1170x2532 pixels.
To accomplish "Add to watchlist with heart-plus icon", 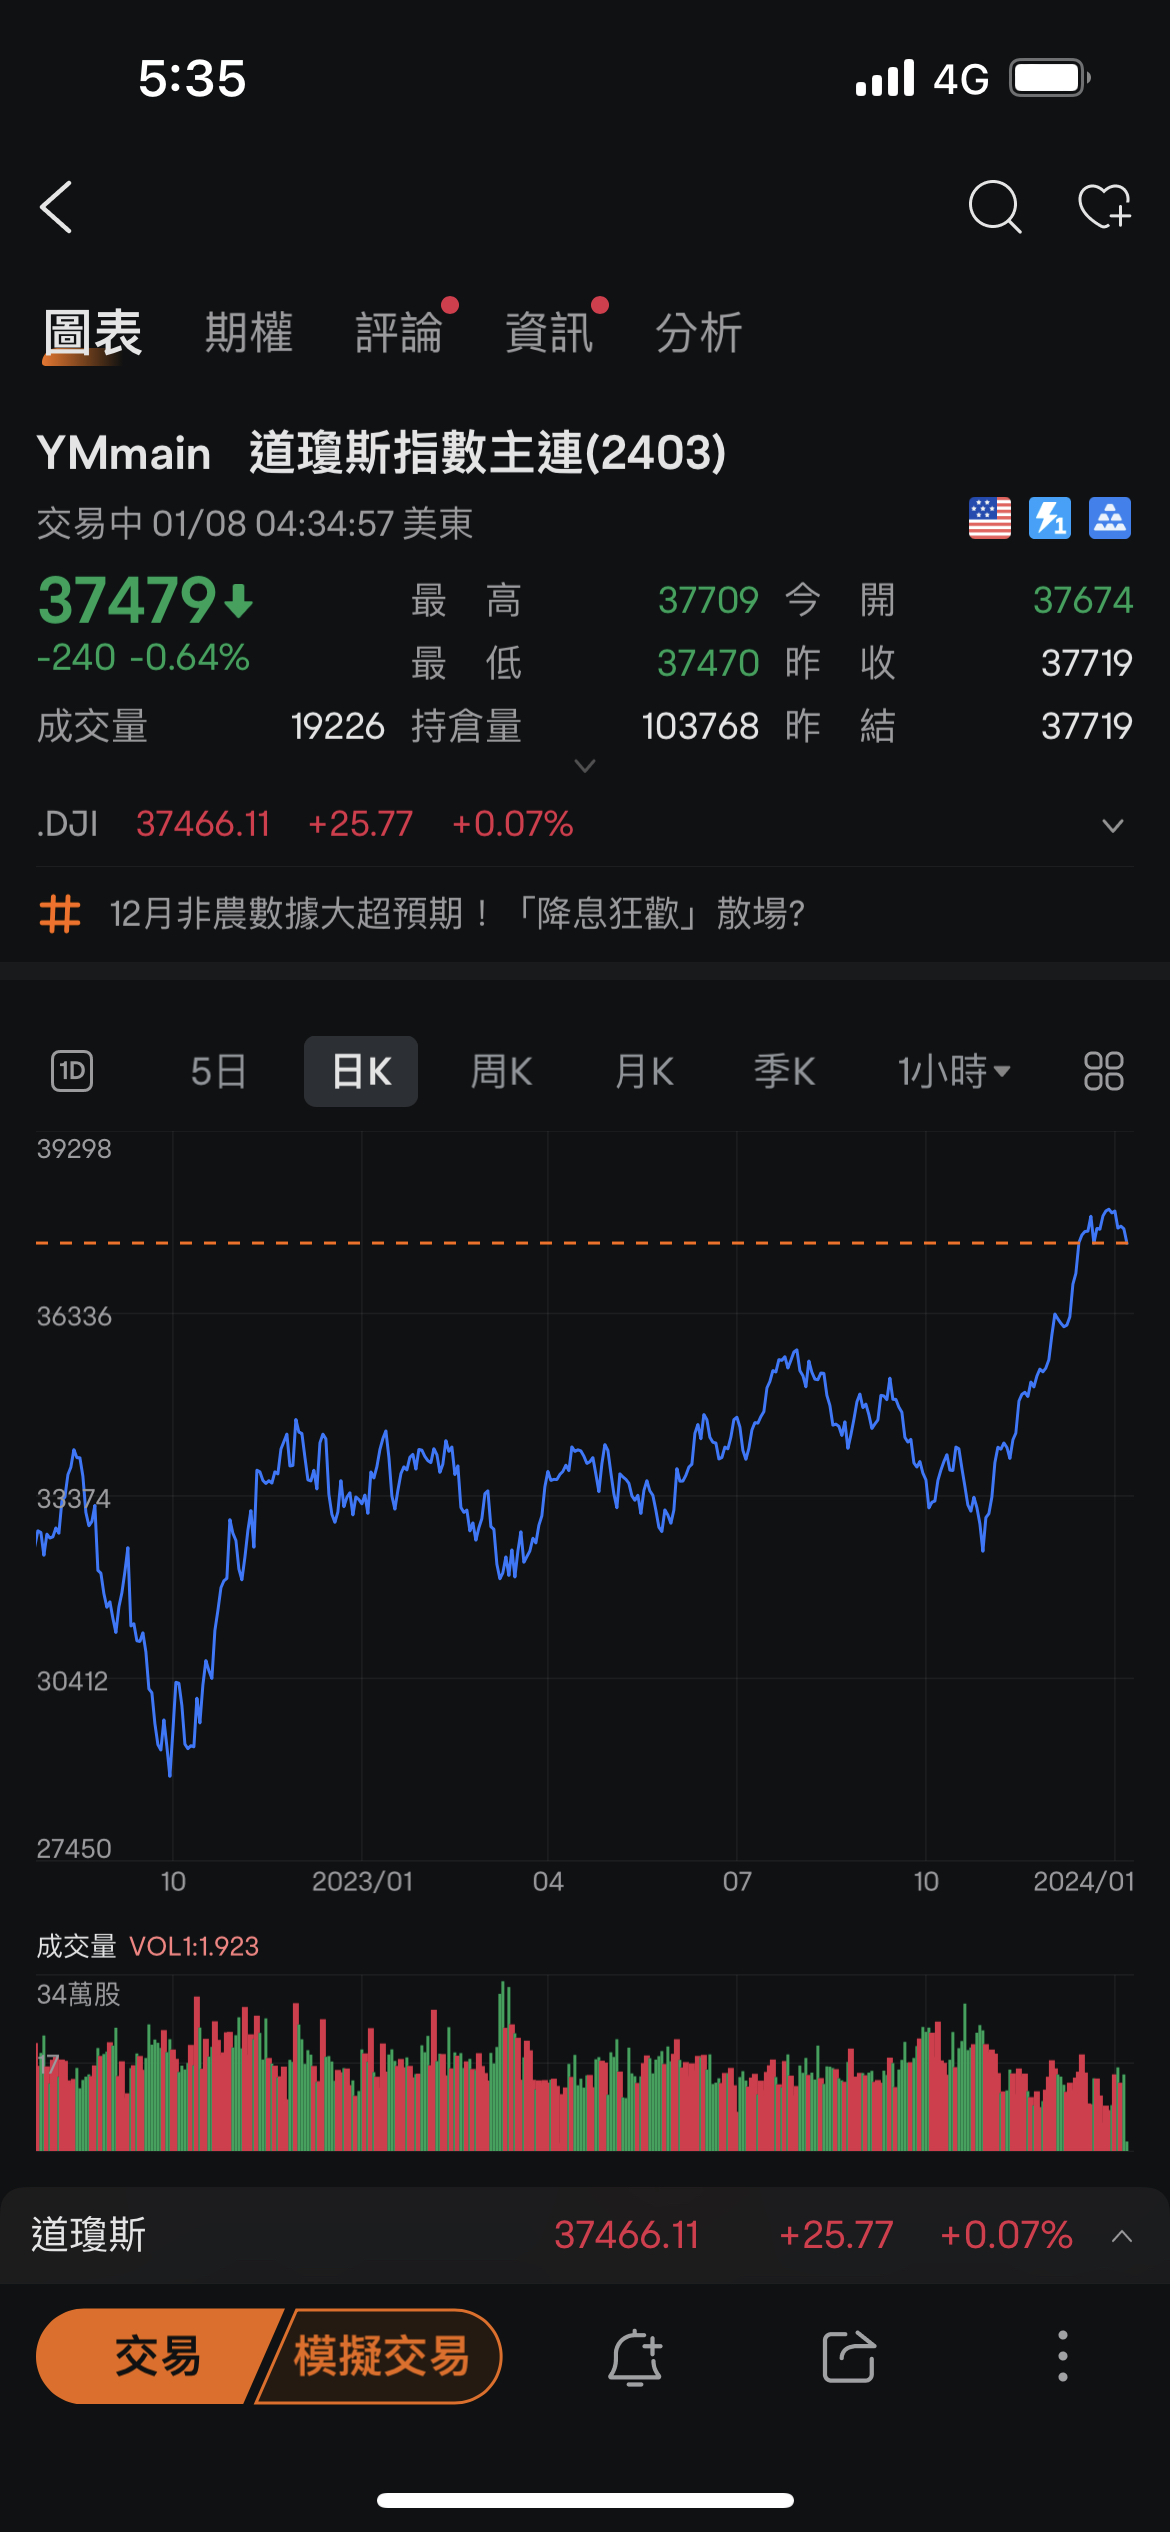I will (x=1104, y=207).
